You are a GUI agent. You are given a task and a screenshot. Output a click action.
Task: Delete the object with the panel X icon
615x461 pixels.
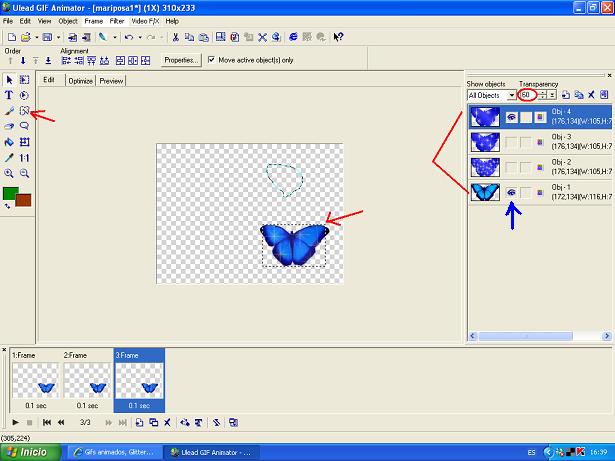pos(591,95)
